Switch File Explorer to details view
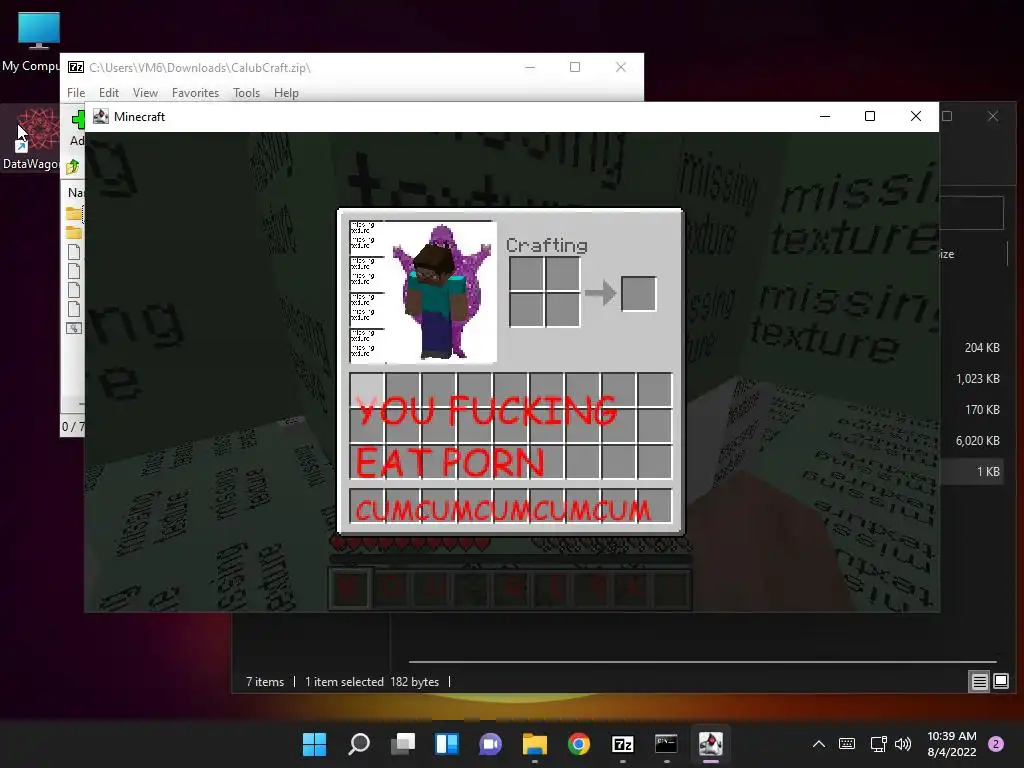This screenshot has height=768, width=1024. click(x=979, y=682)
